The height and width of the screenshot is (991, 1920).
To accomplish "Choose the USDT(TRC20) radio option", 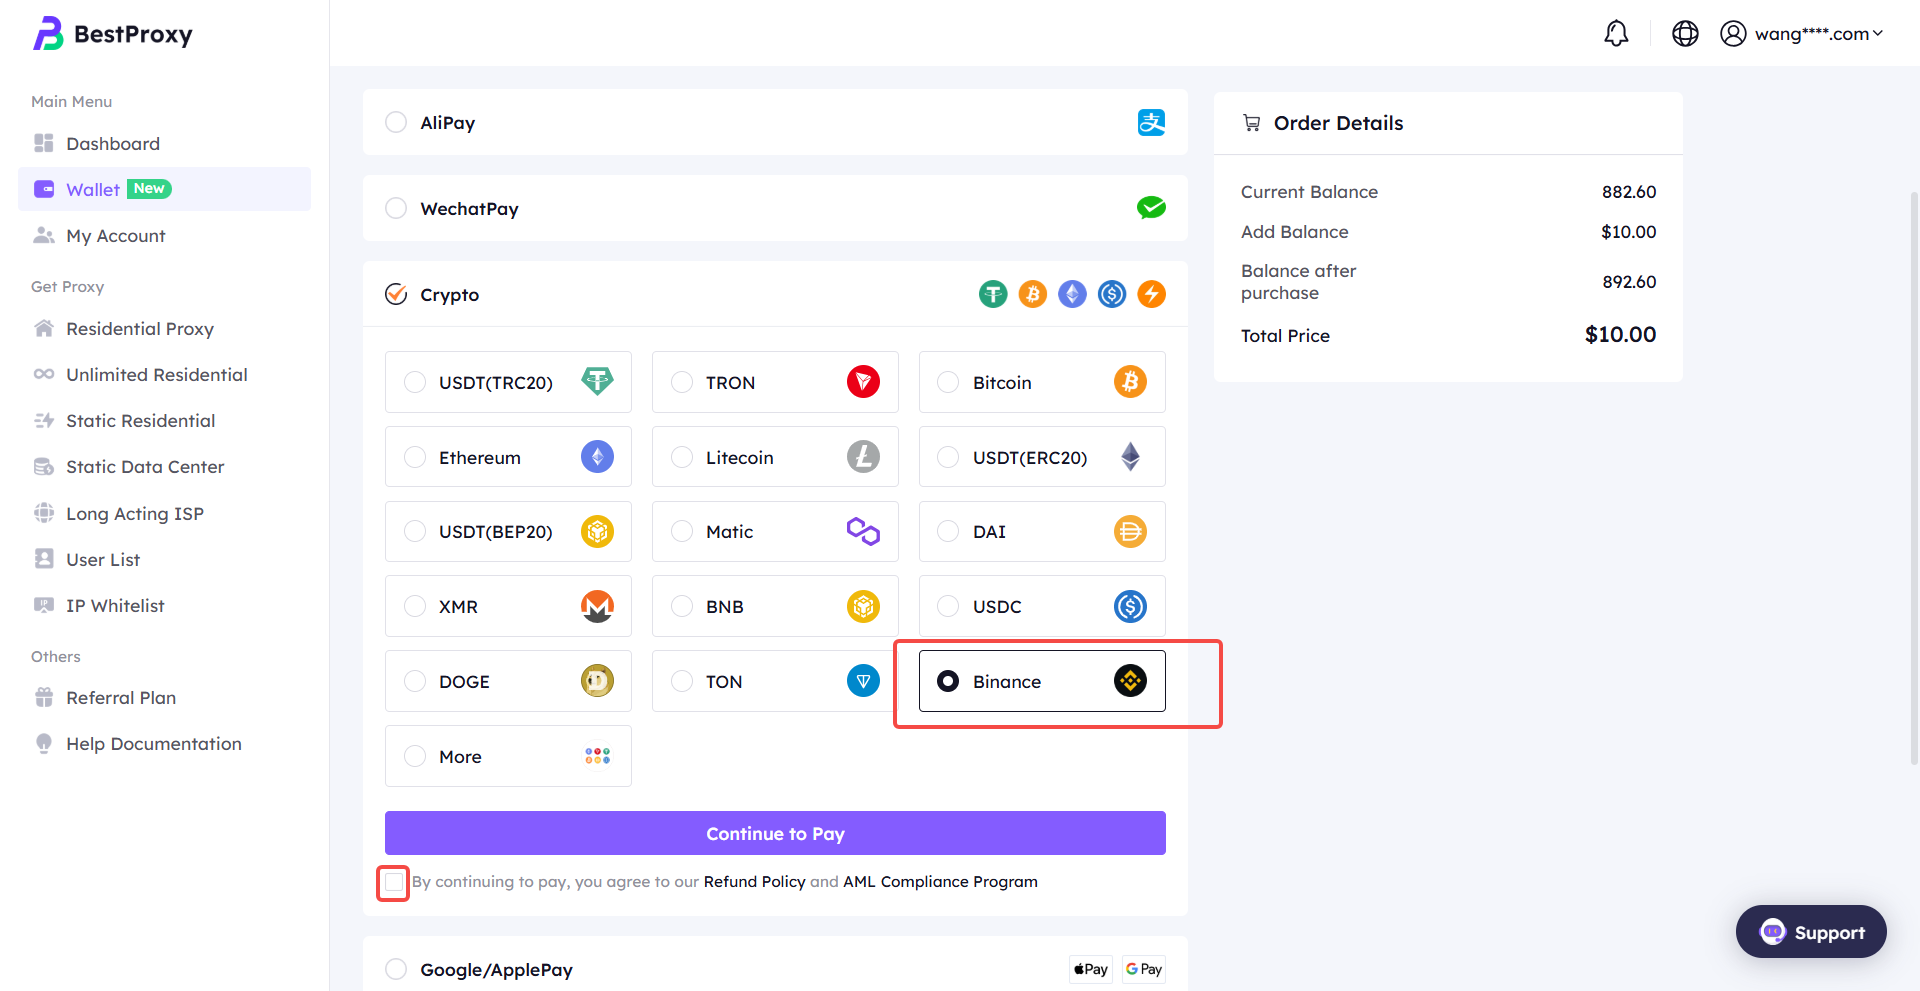I will point(415,382).
